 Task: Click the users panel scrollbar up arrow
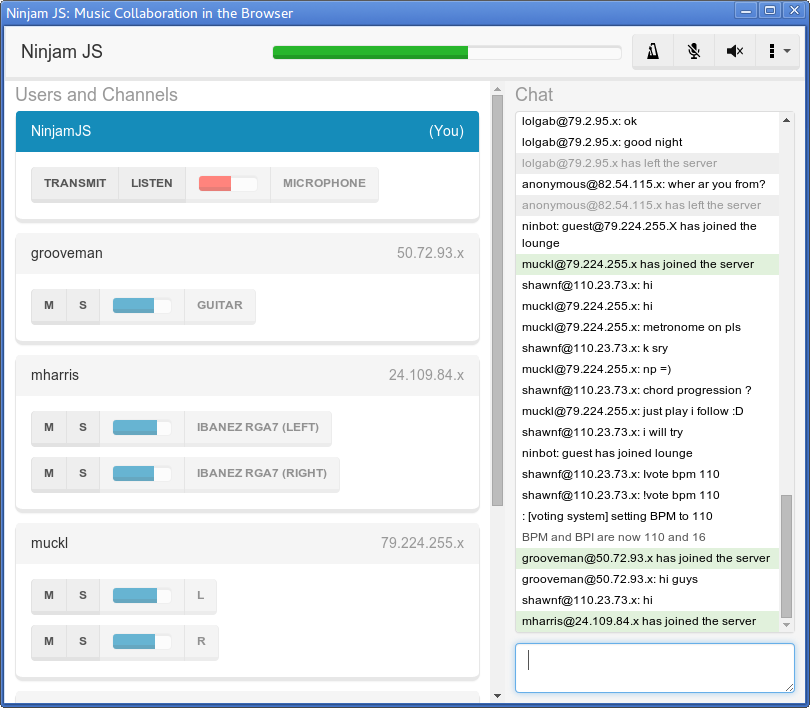[x=497, y=90]
